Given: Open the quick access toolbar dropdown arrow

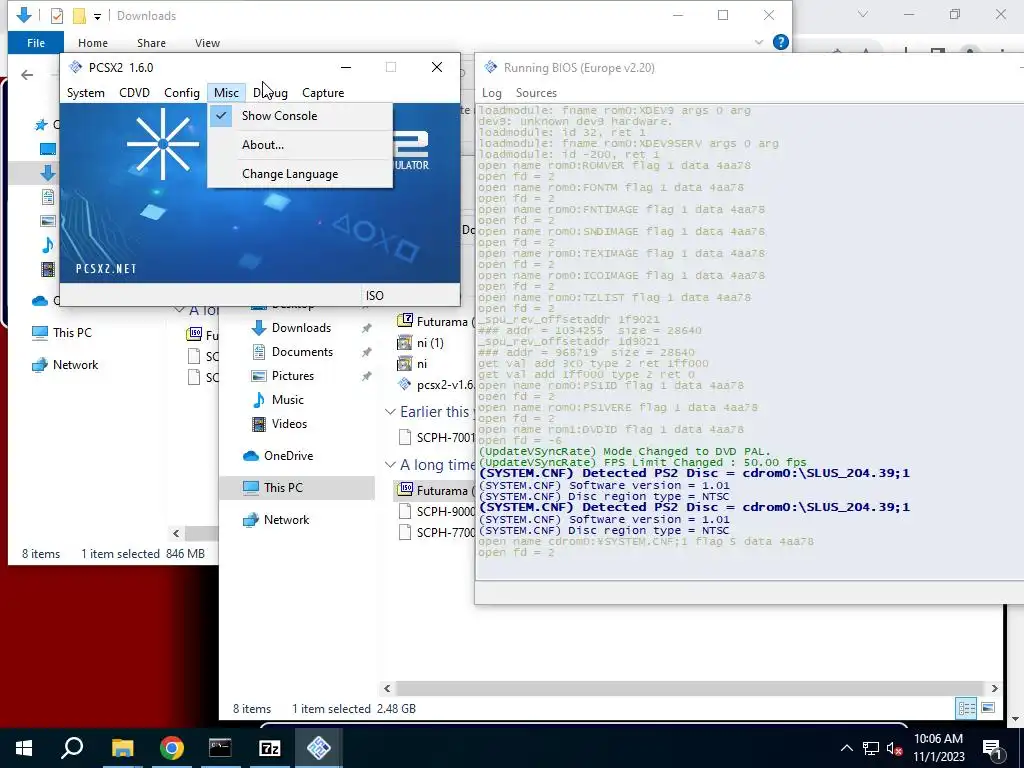Looking at the screenshot, I should (97, 16).
